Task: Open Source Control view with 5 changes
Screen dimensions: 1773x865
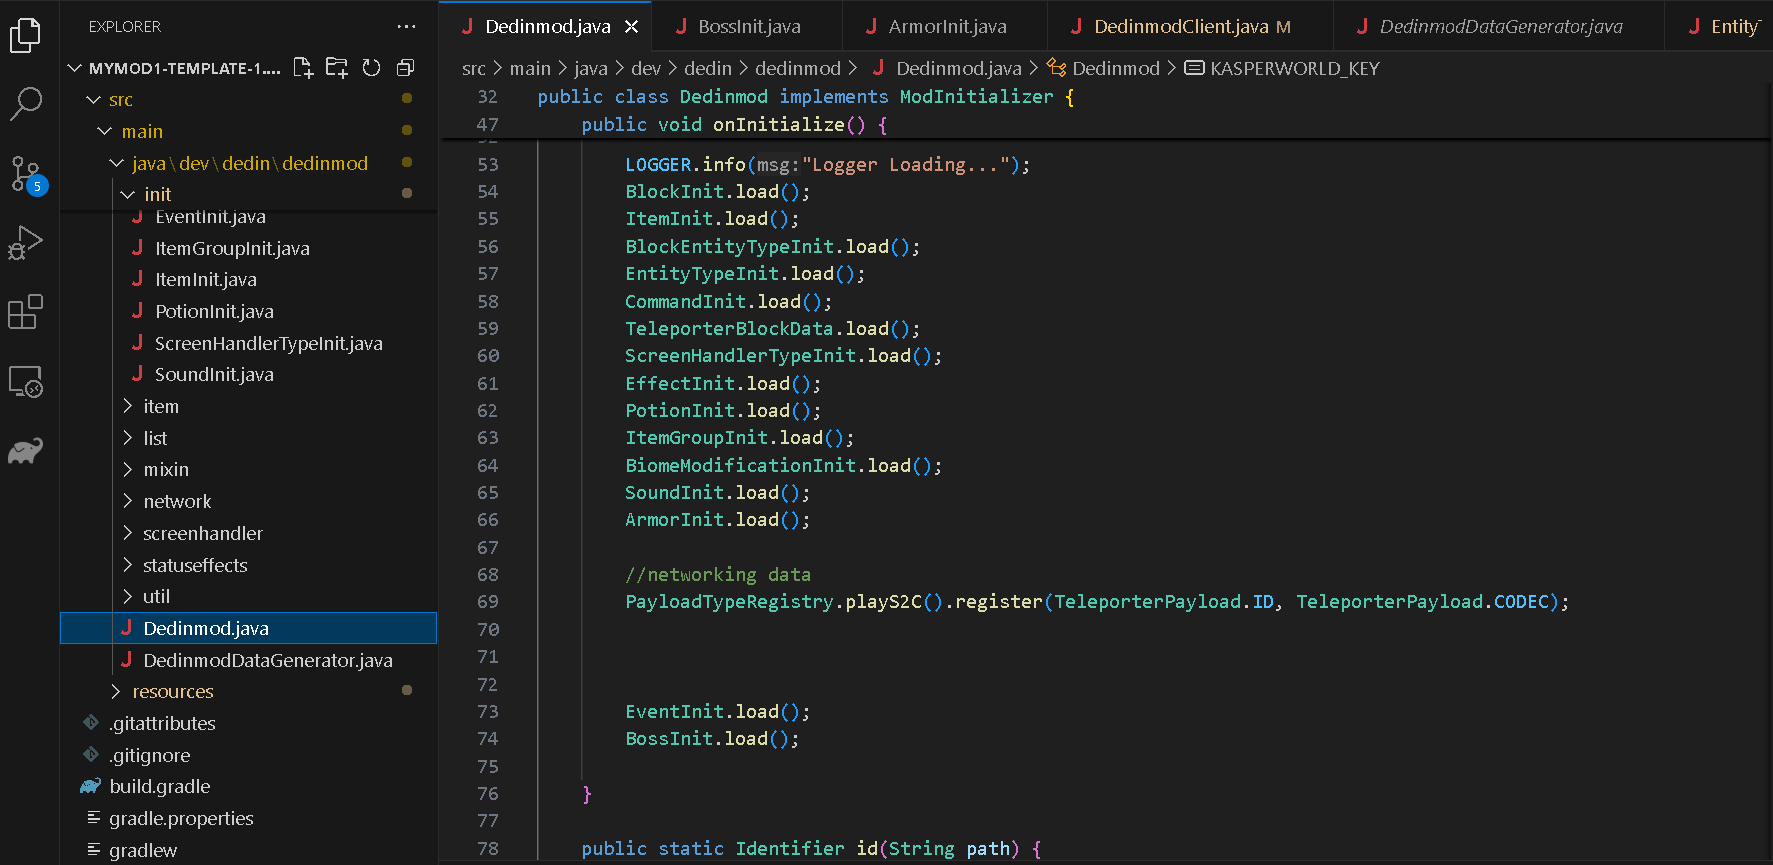Action: pyautogui.click(x=25, y=174)
